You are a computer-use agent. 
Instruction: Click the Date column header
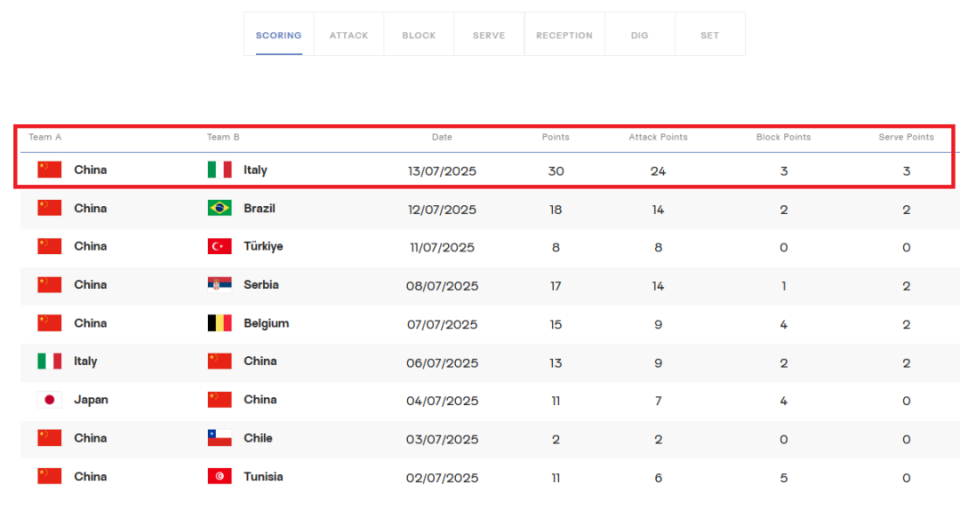(442, 137)
